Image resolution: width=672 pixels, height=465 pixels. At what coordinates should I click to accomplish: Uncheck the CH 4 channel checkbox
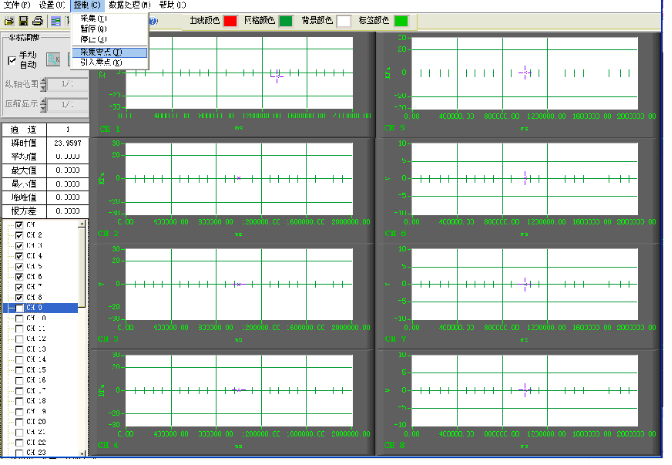(19, 256)
